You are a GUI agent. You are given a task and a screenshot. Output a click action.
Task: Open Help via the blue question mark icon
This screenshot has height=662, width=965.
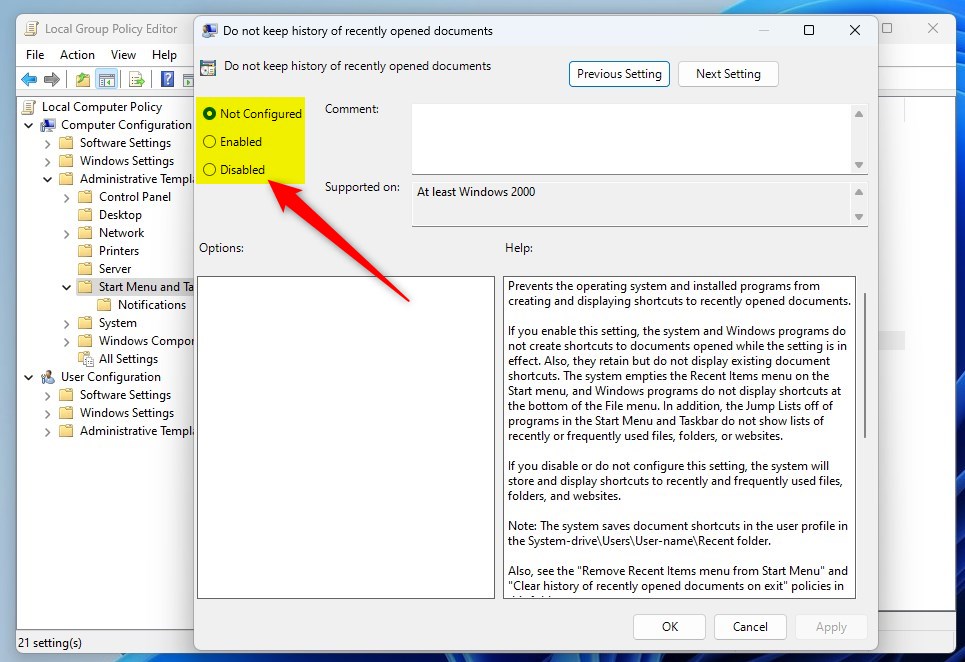point(167,79)
